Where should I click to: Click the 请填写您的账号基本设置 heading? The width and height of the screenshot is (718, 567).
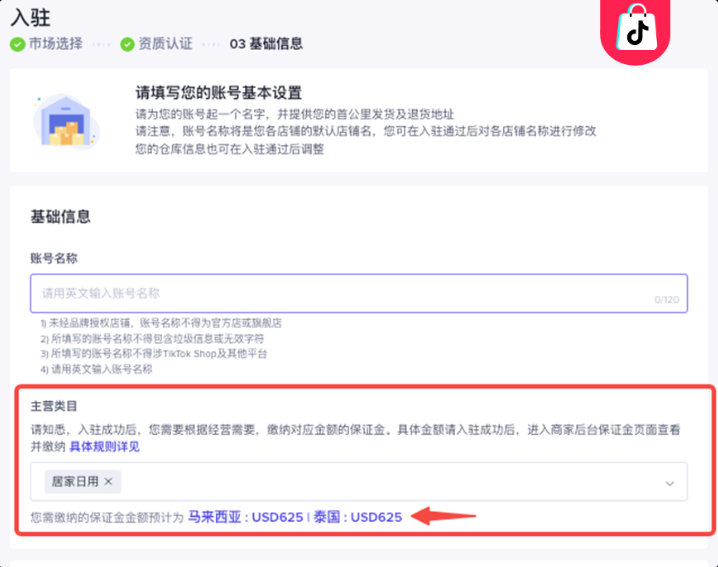218,93
